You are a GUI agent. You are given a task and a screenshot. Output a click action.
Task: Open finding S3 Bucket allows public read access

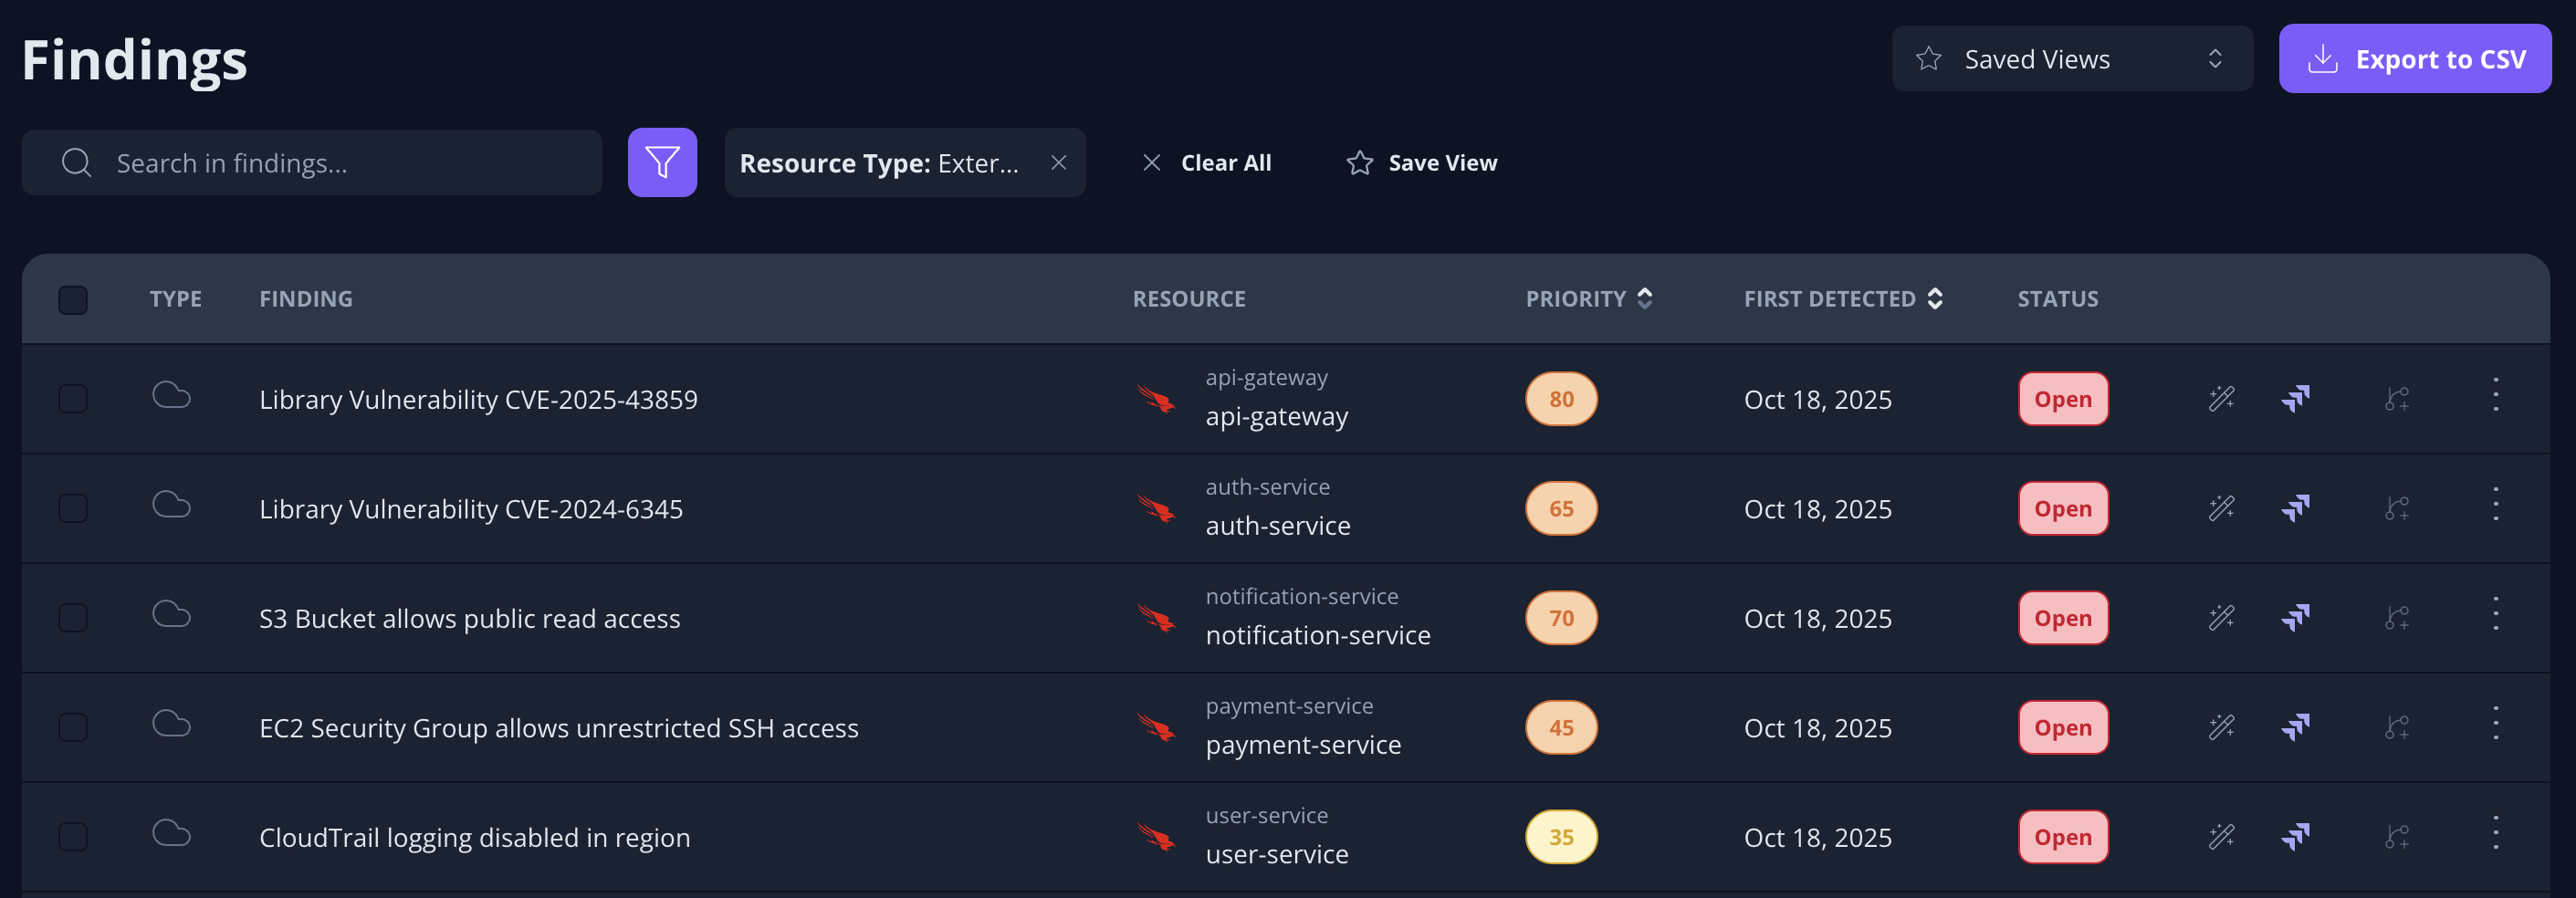click(x=470, y=619)
